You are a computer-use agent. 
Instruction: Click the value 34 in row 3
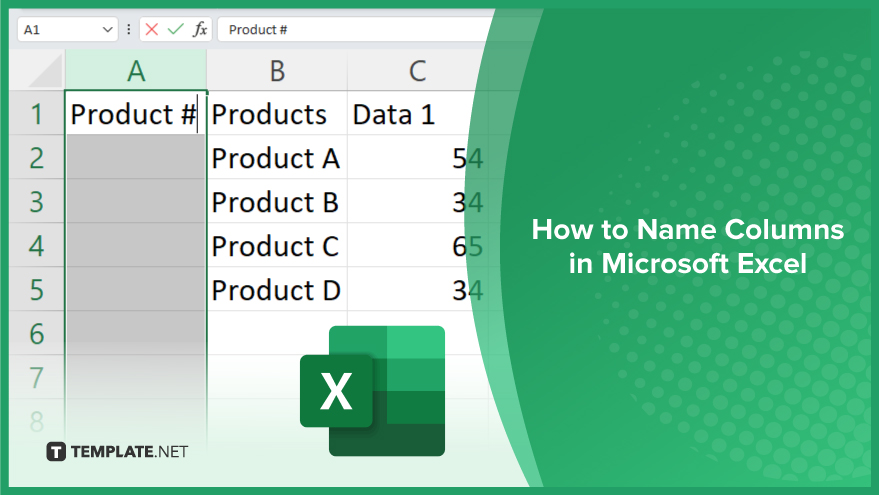click(x=467, y=202)
